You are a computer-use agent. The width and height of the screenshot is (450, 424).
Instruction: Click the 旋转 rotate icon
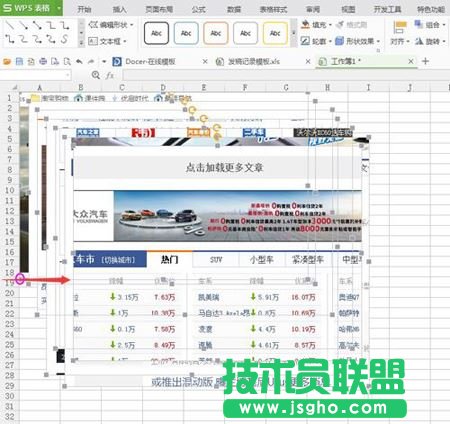point(419,41)
